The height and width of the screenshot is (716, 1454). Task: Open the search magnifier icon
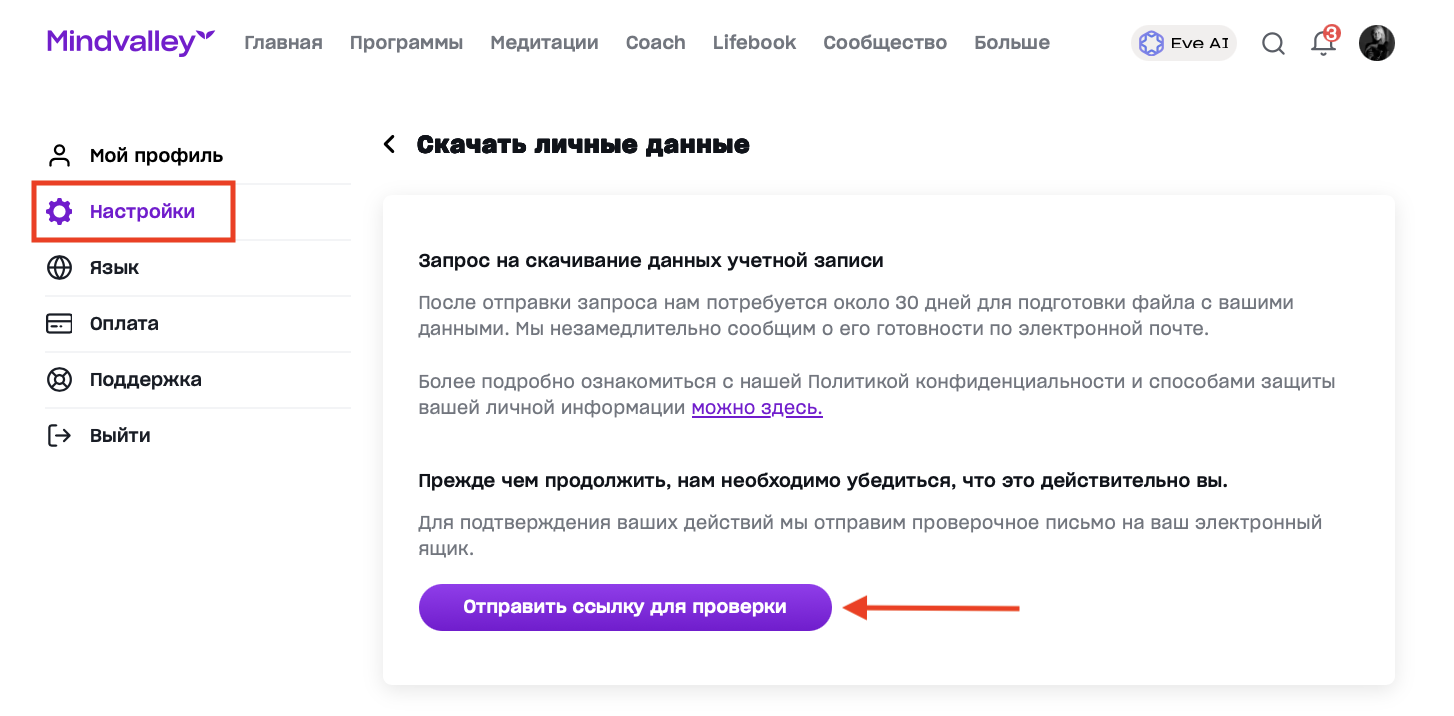(x=1273, y=43)
